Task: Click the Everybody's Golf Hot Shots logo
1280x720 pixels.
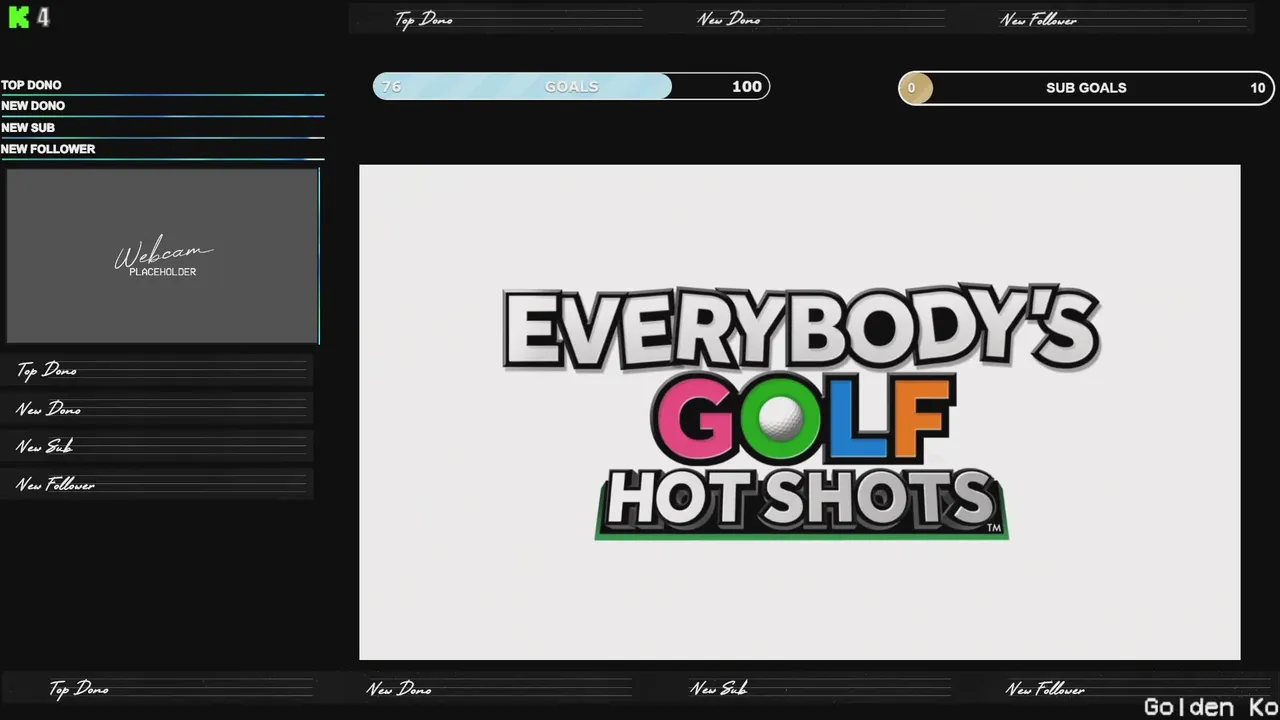Action: pos(801,413)
